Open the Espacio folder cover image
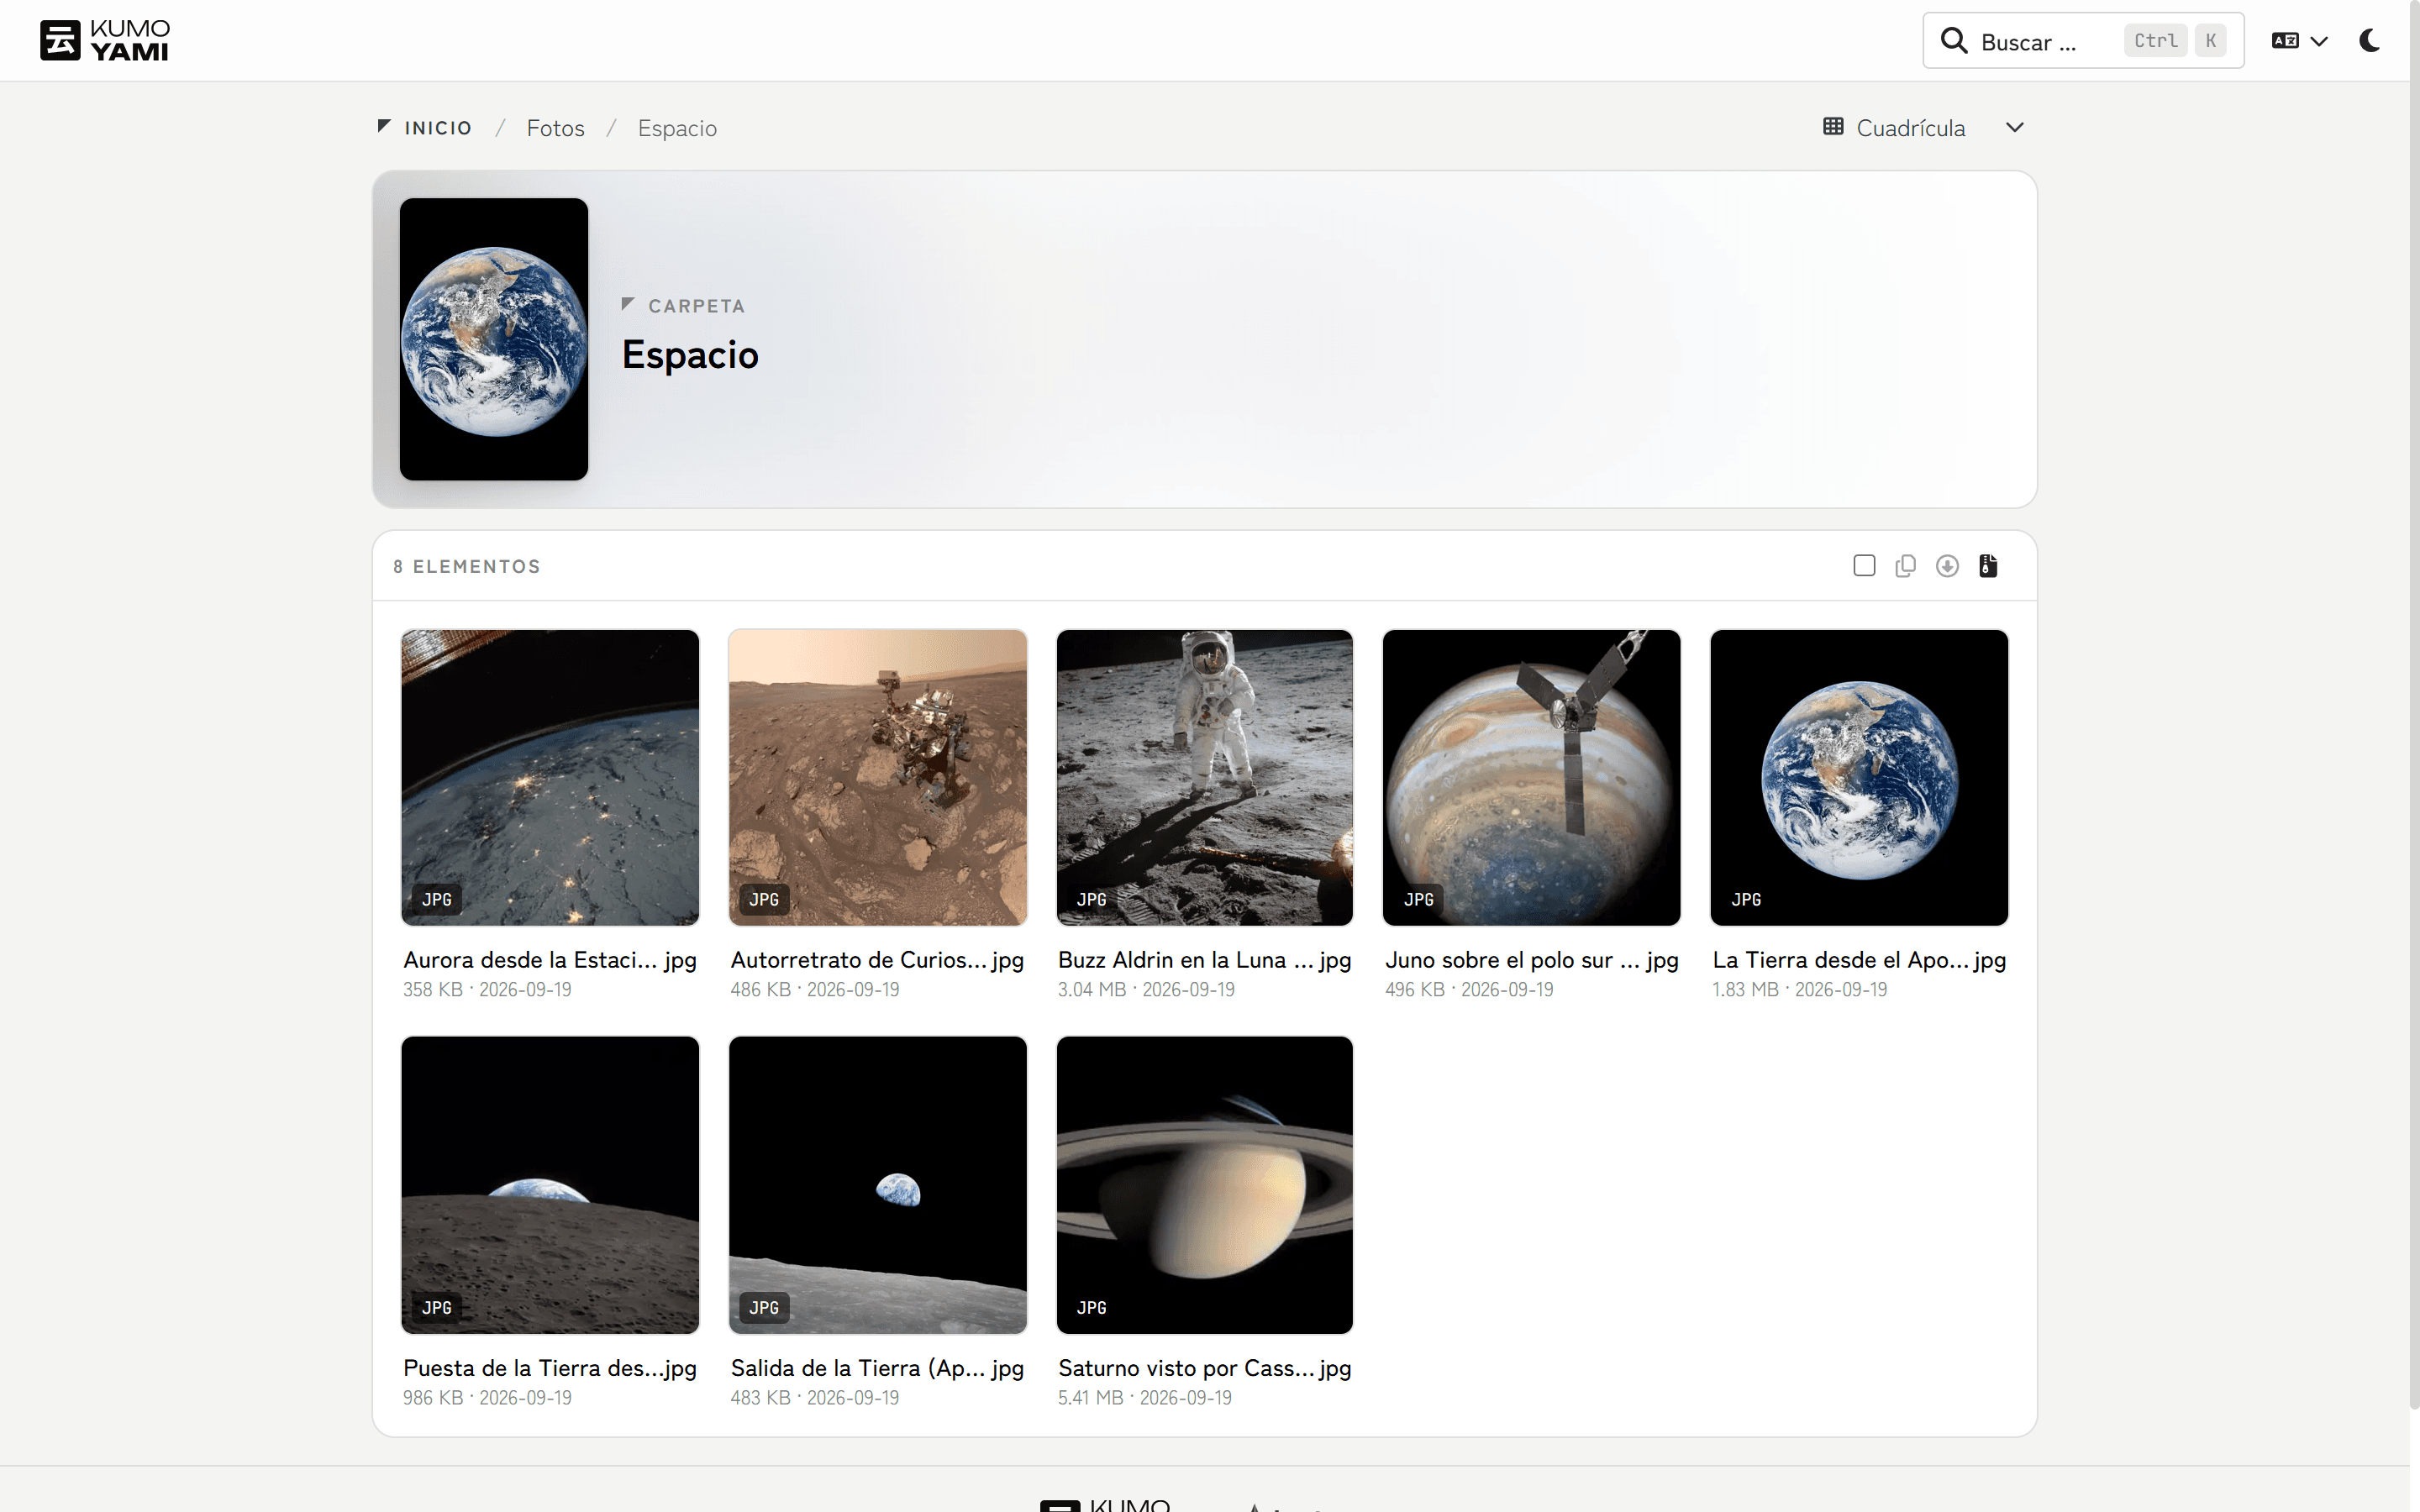The height and width of the screenshot is (1512, 2420). tap(494, 339)
